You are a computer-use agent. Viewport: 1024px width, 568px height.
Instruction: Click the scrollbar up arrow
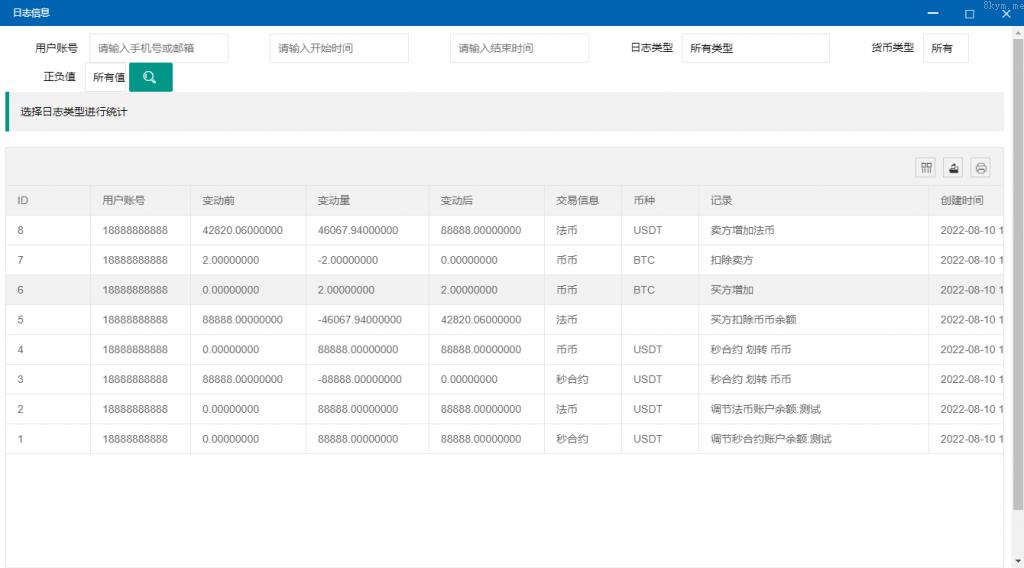[x=1017, y=32]
